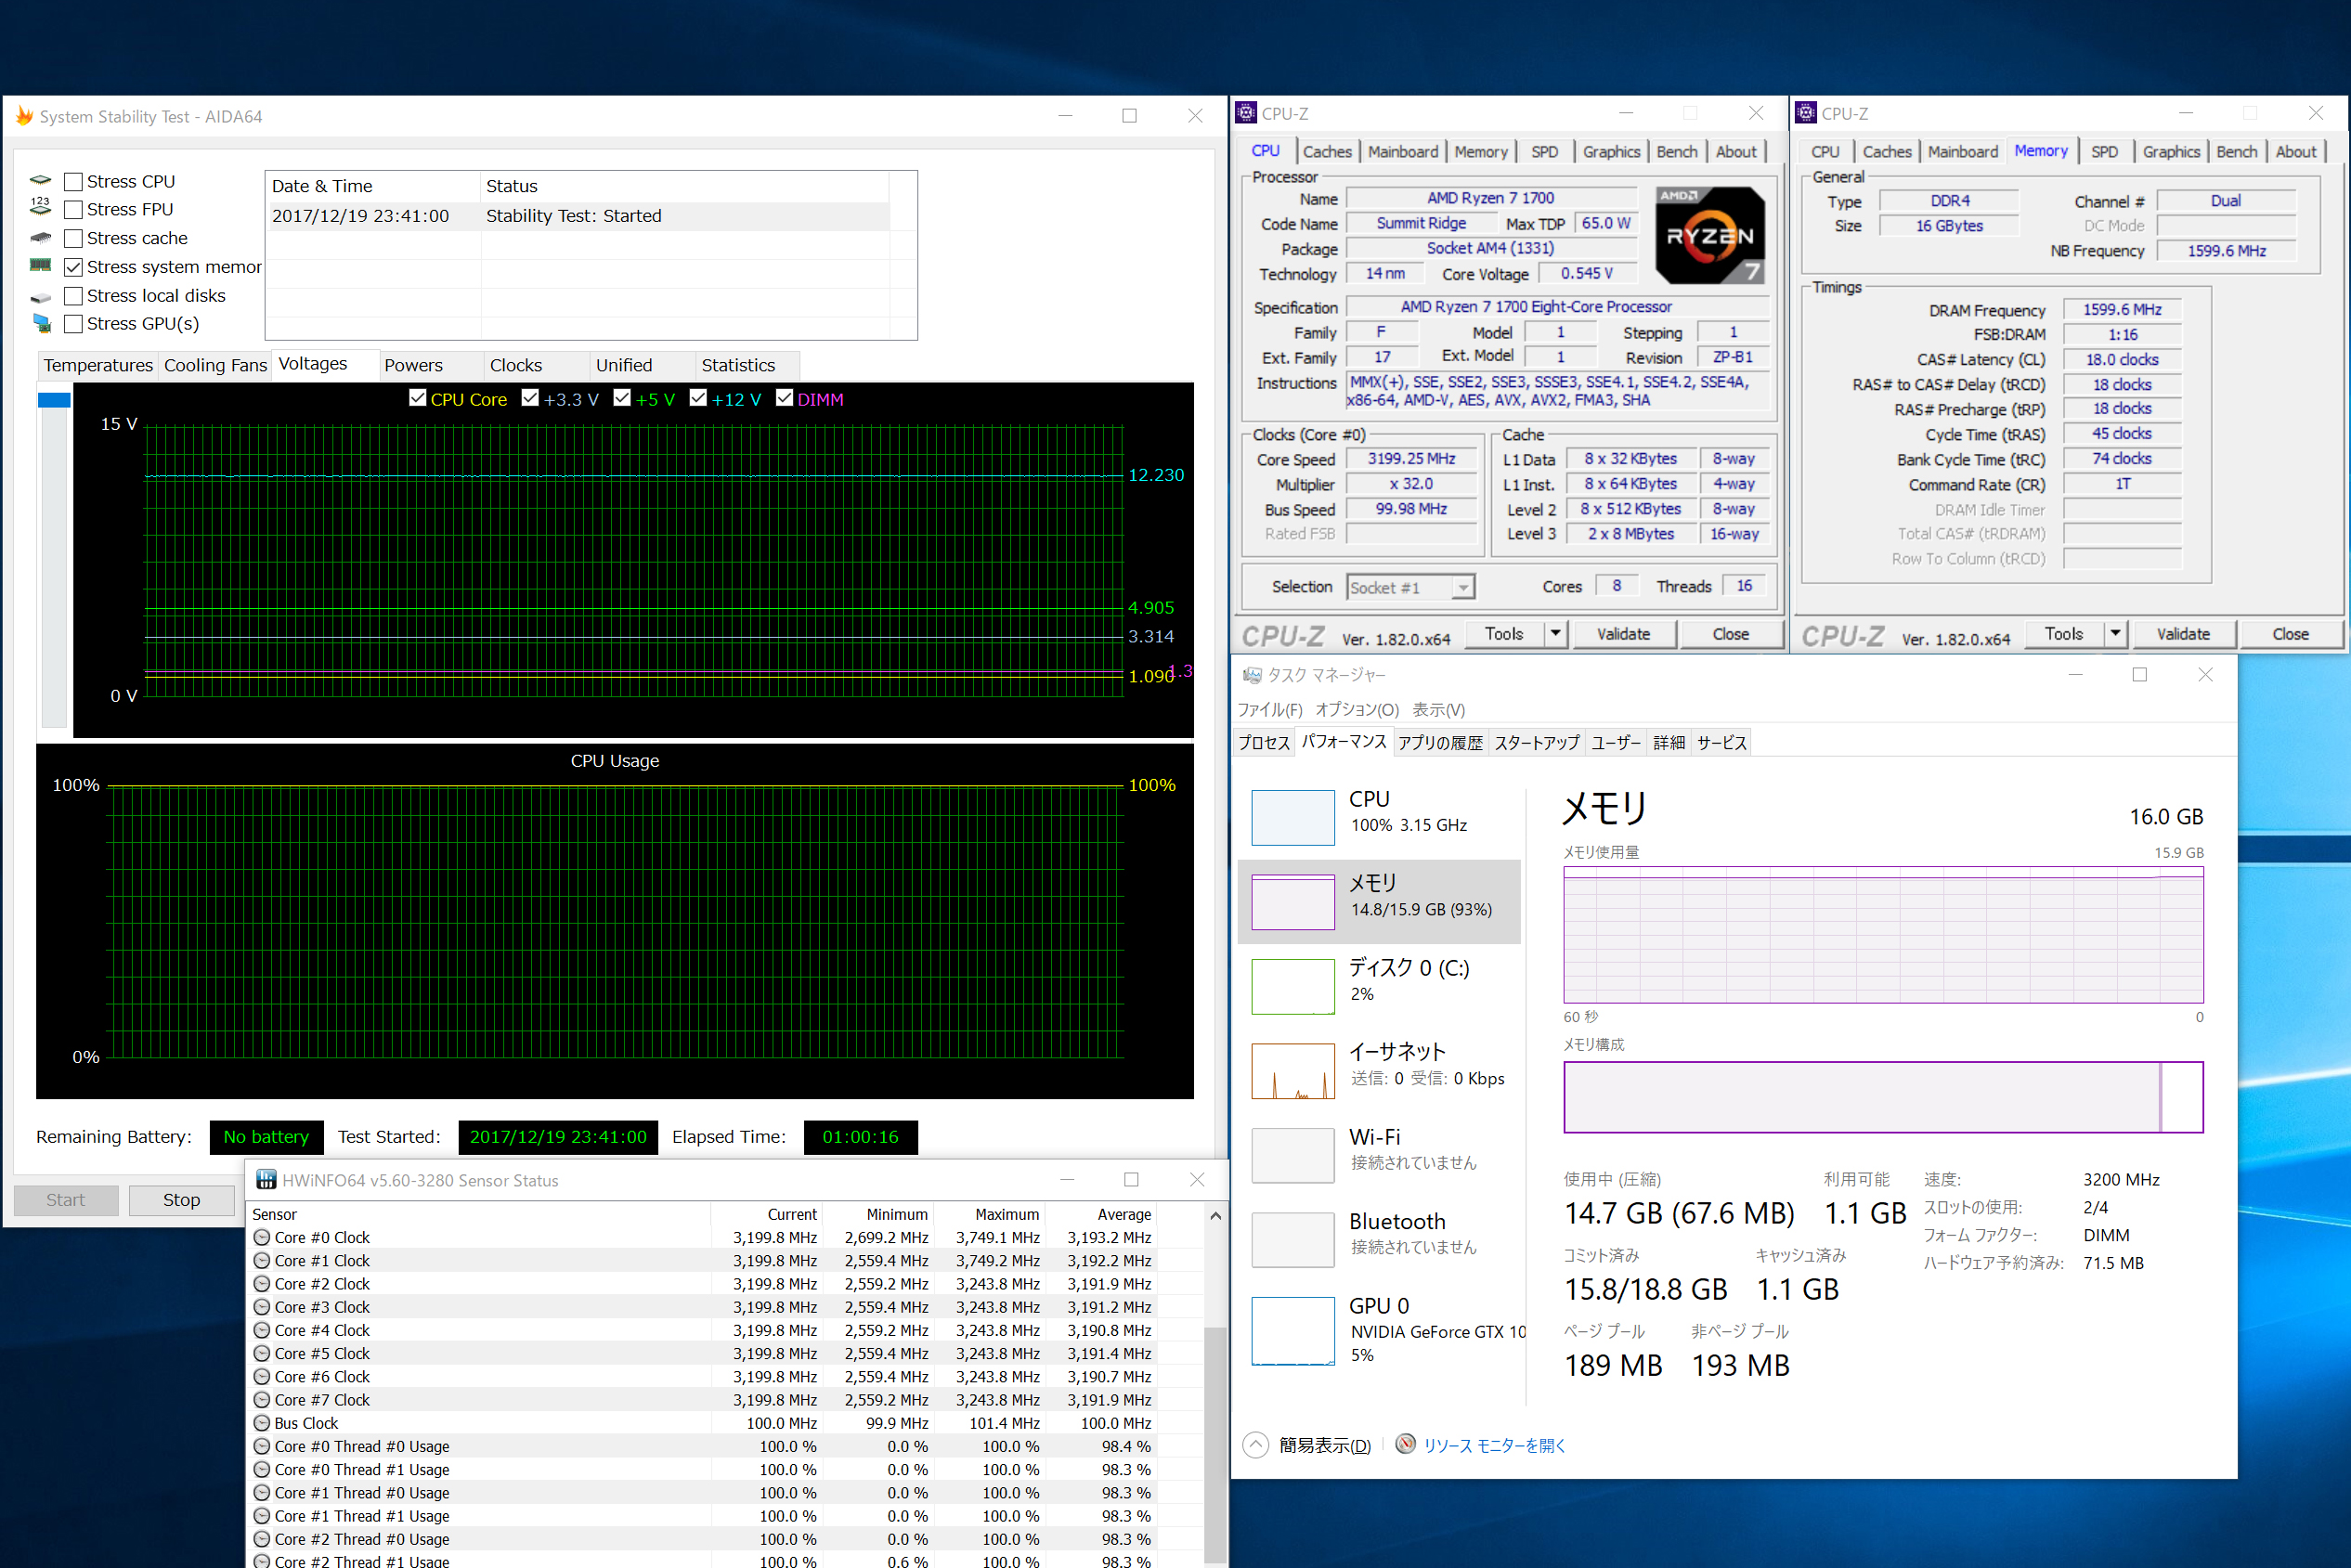Image resolution: width=2351 pixels, height=1568 pixels.
Task: Click the Core #0 Clock sensor icon
Action: (x=262, y=1237)
